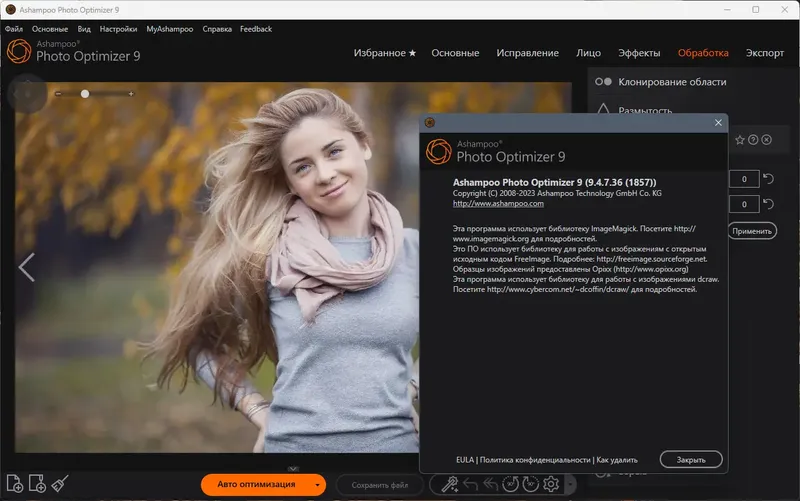The image size is (800, 501).
Task: Open the Вид menu
Action: [84, 29]
